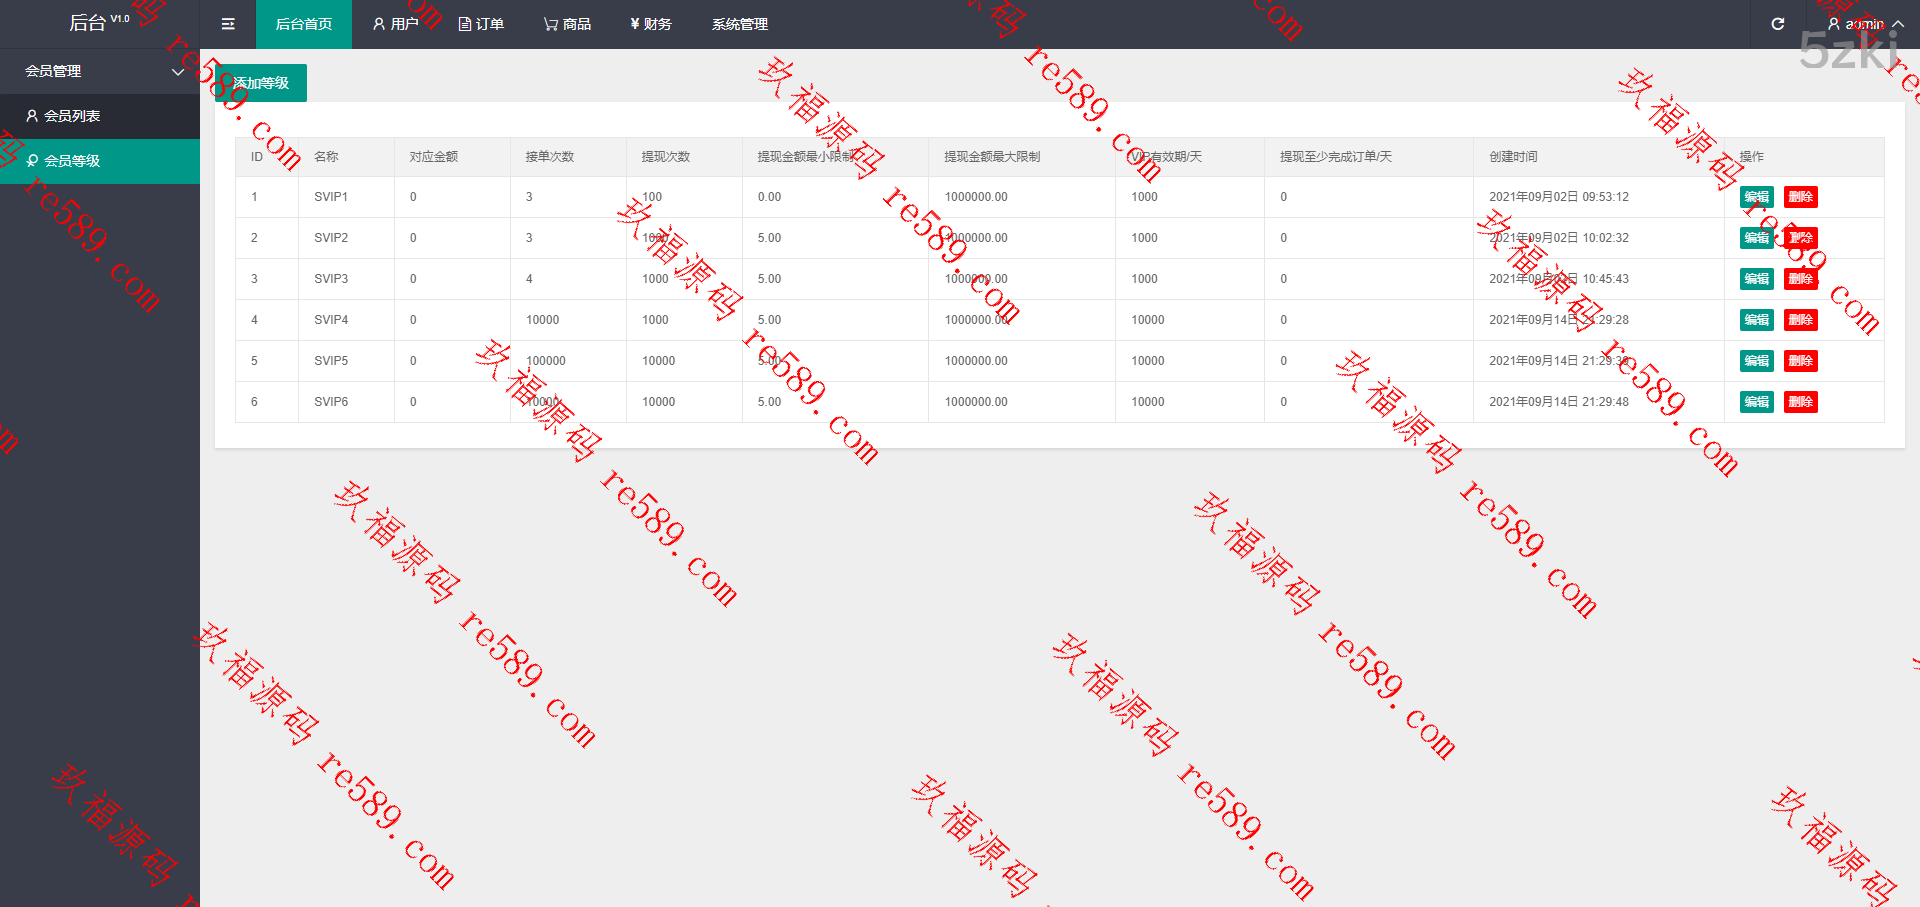
Task: Edit the SVIP1 level row
Action: coord(1756,197)
